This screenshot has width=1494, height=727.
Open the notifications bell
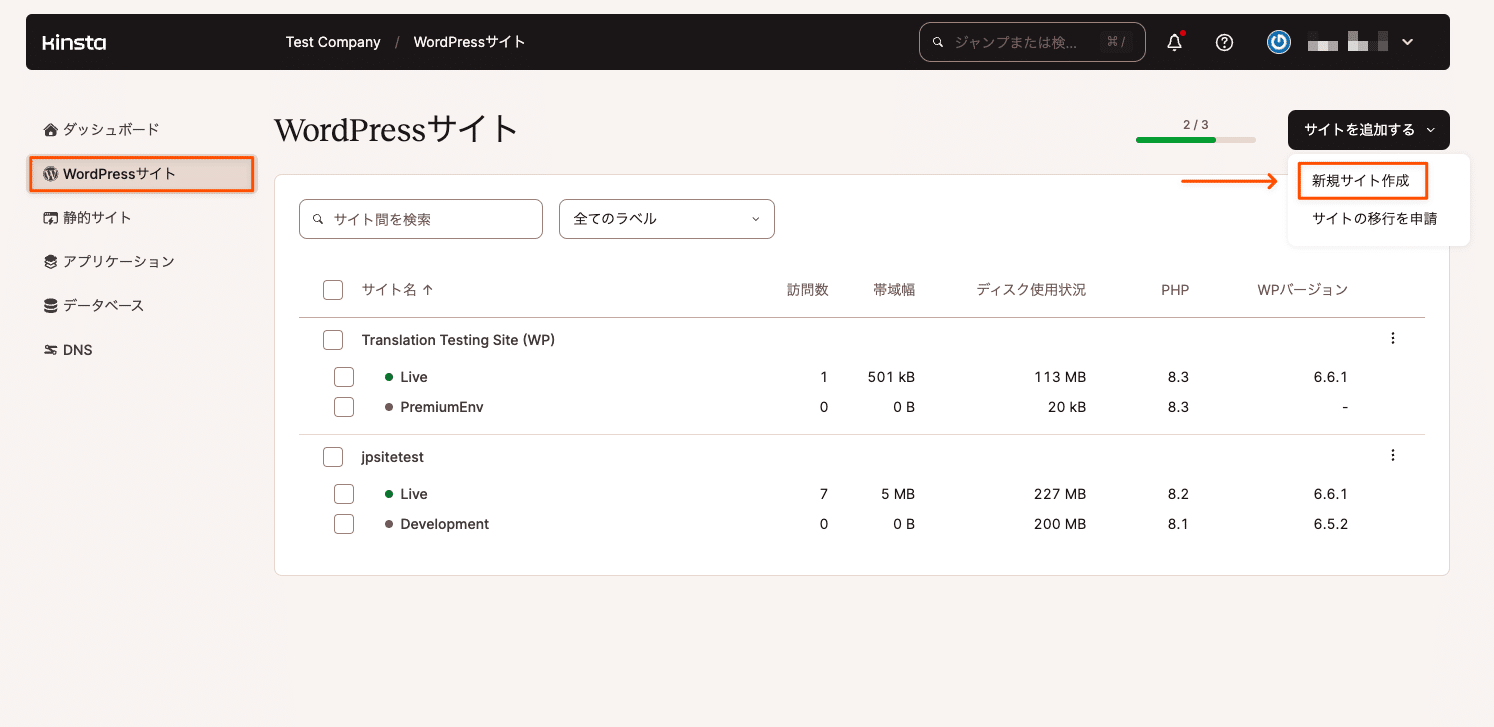point(1174,42)
